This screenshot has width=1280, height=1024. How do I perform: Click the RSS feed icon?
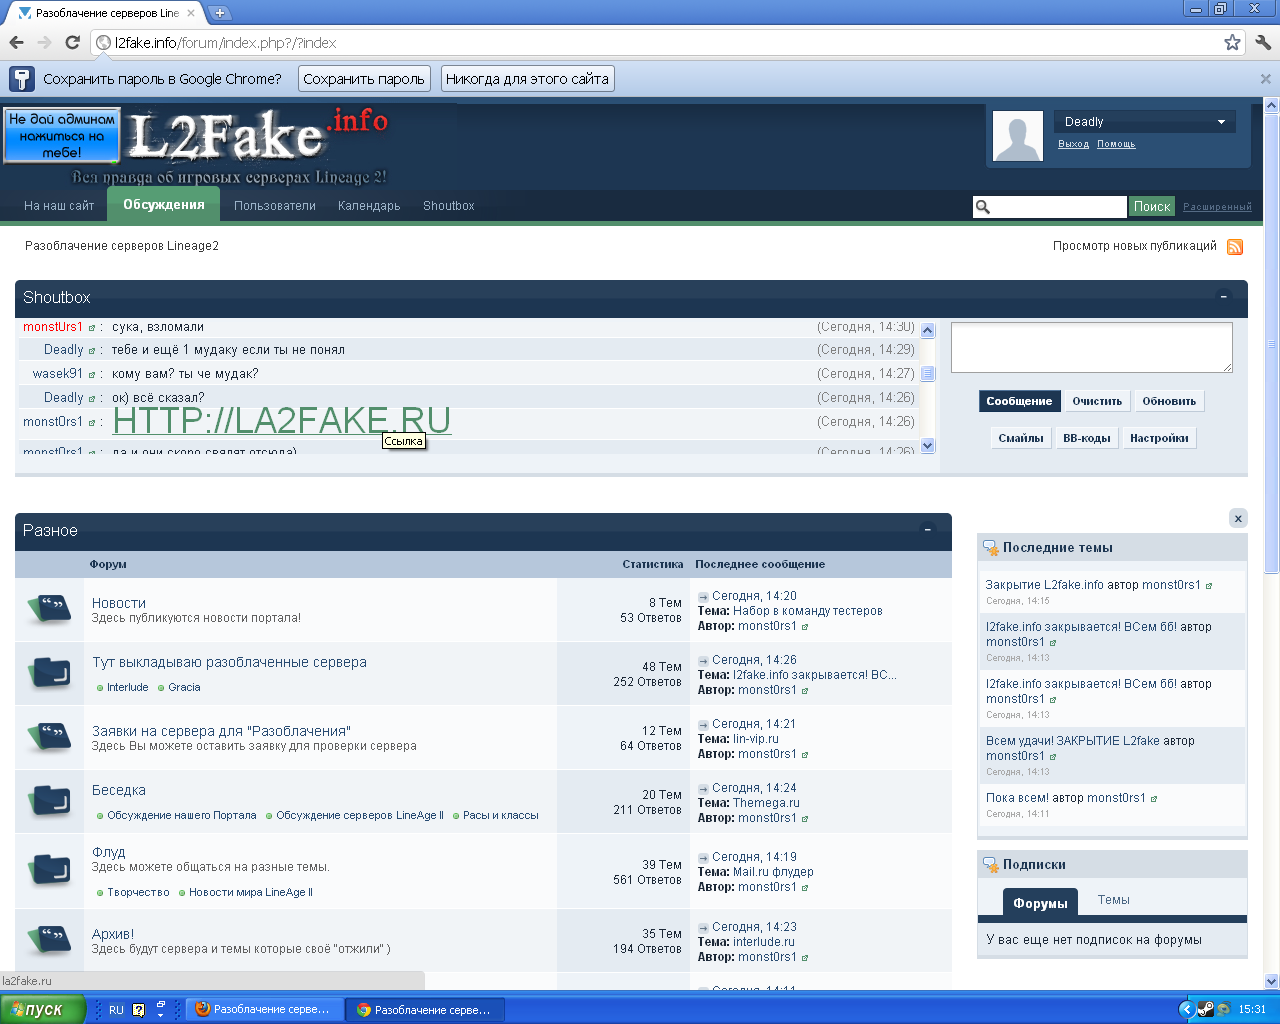tap(1235, 247)
